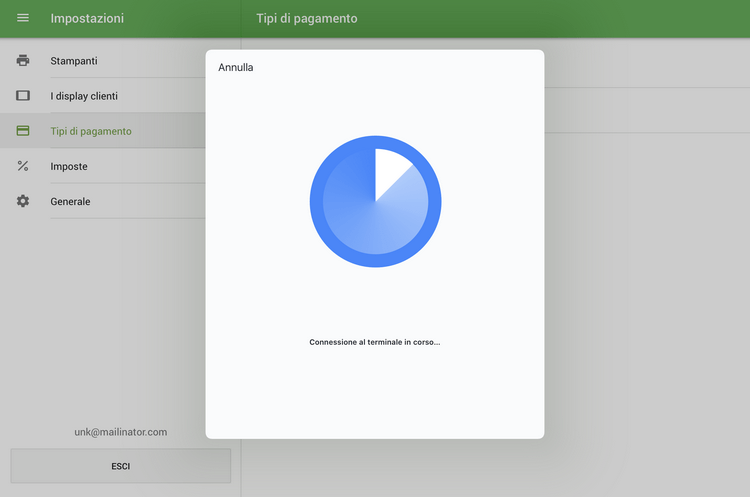The width and height of the screenshot is (750, 497).
Task: Click the Connessione al terminale status text
Action: click(375, 342)
